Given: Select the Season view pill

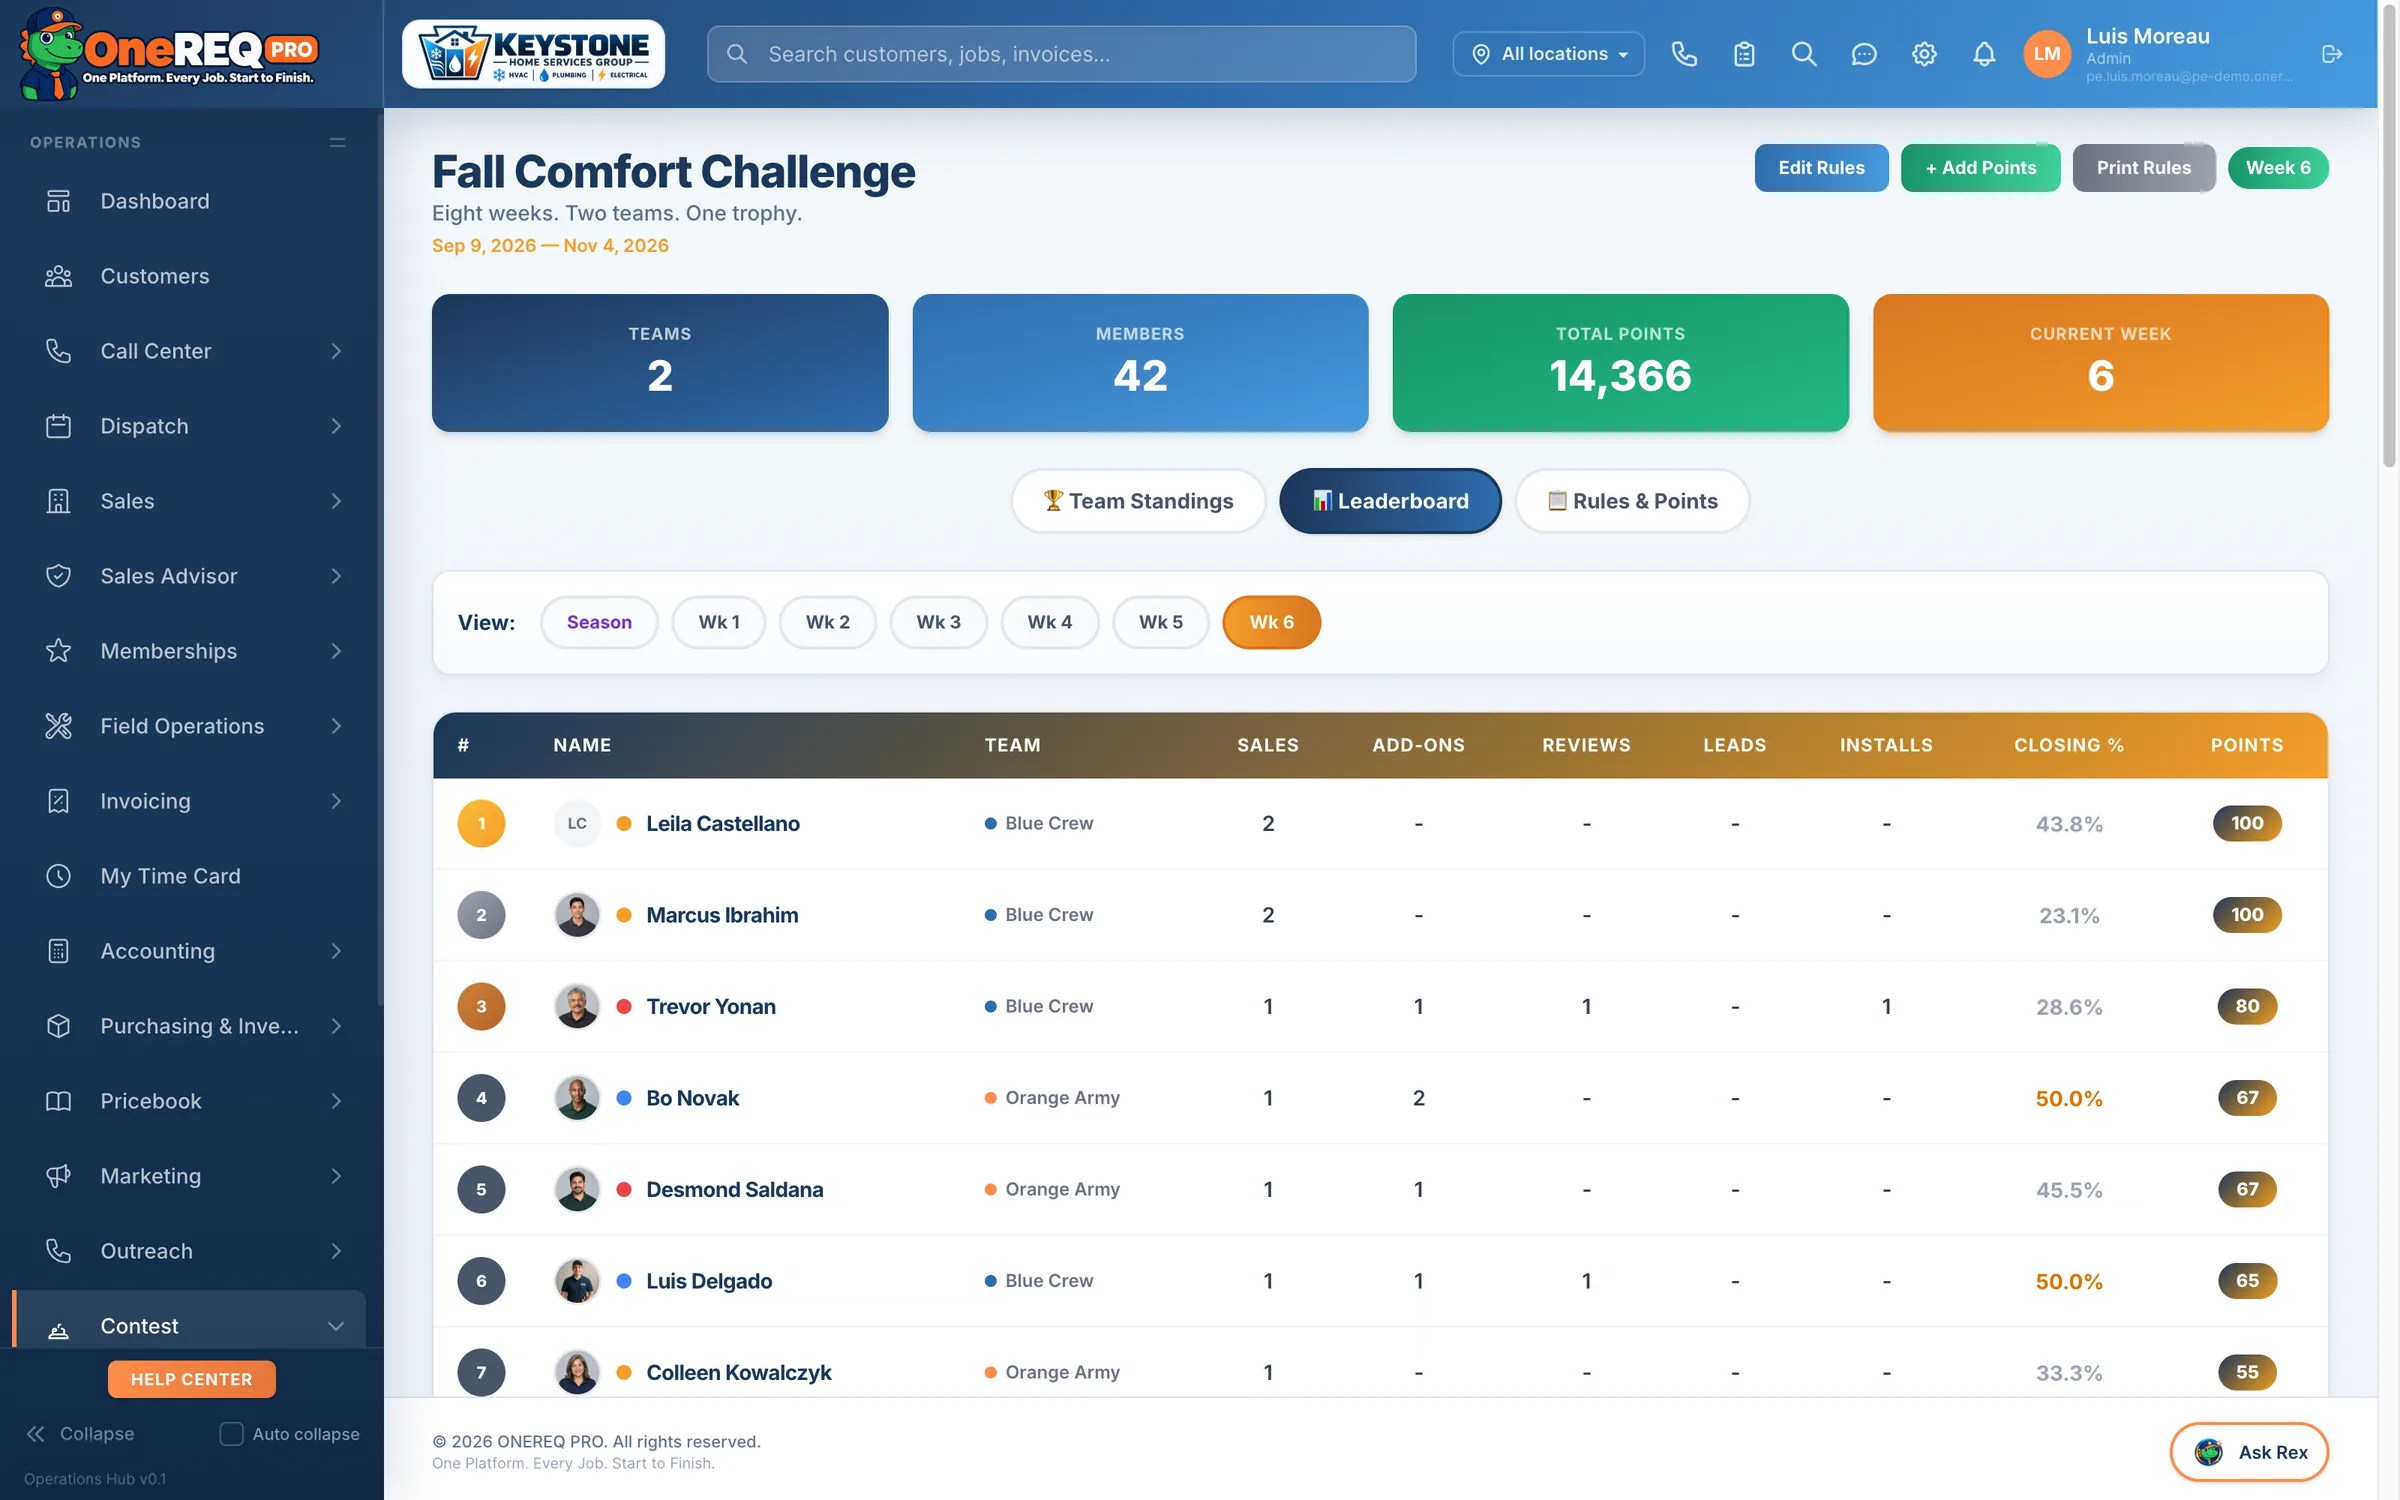Looking at the screenshot, I should tap(599, 622).
